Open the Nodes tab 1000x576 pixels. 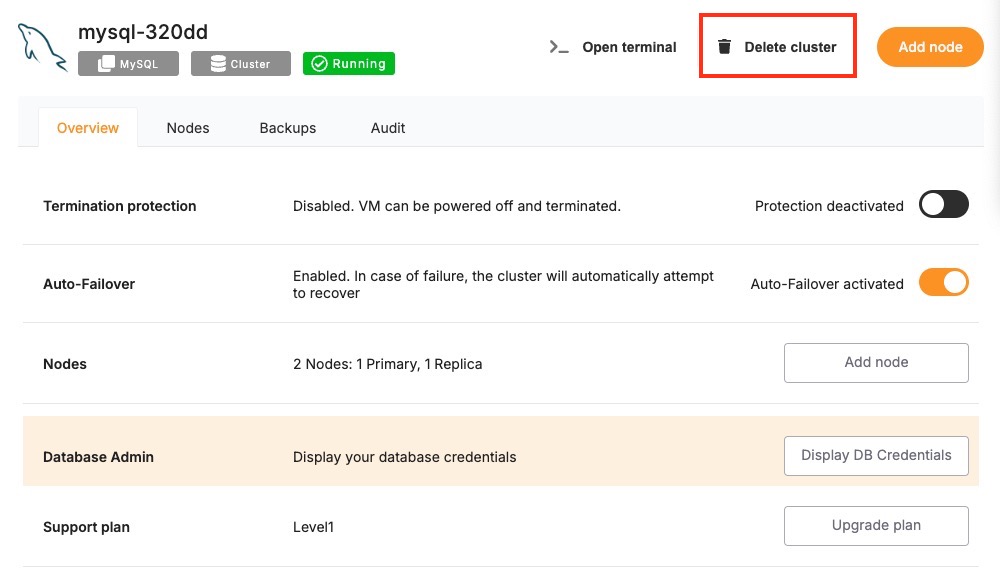188,128
